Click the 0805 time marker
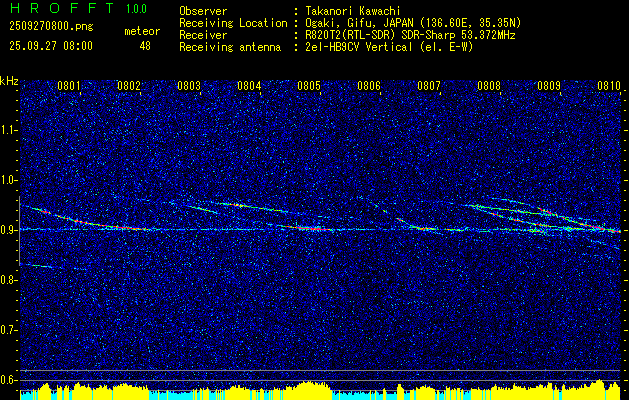629x400 pixels. (x=309, y=86)
